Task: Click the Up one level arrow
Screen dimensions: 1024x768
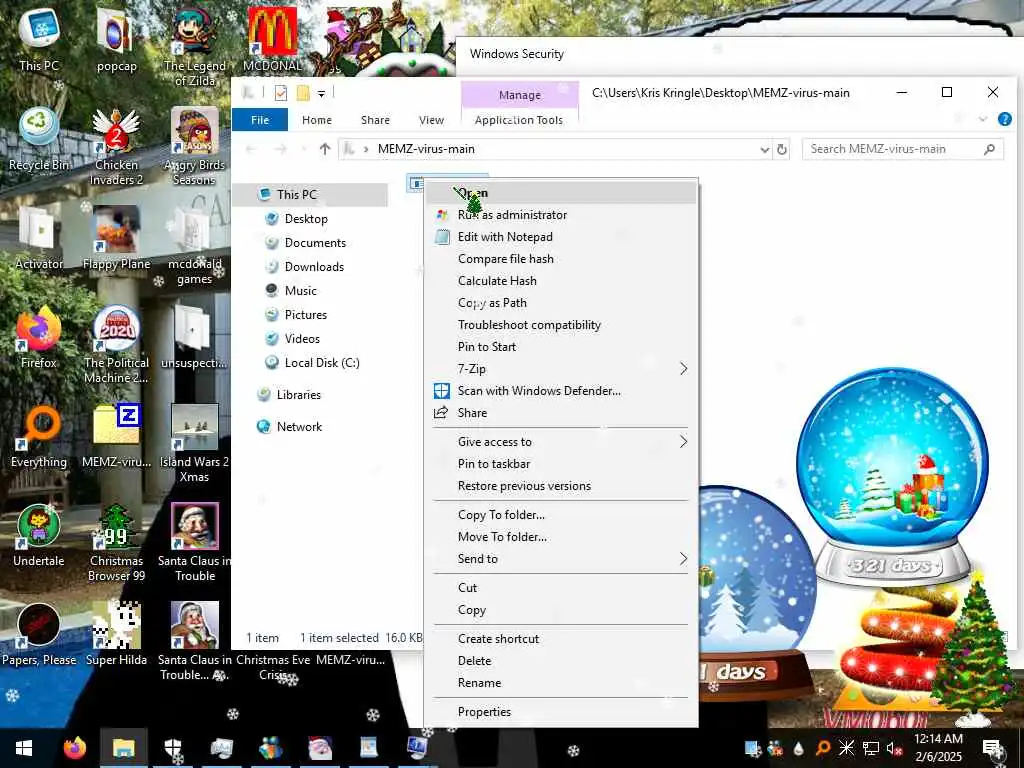Action: tap(325, 149)
